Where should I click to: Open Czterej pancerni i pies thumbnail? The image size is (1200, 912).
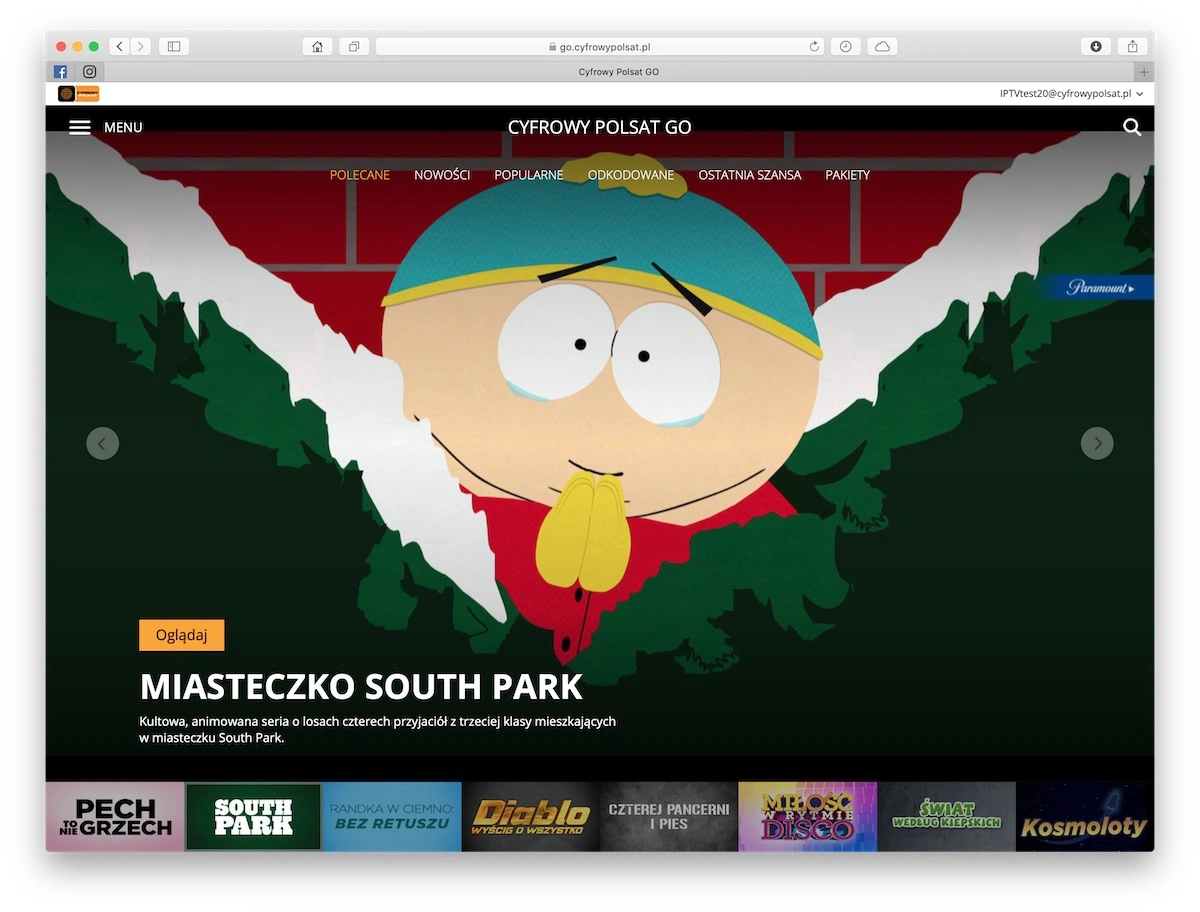pyautogui.click(x=669, y=817)
